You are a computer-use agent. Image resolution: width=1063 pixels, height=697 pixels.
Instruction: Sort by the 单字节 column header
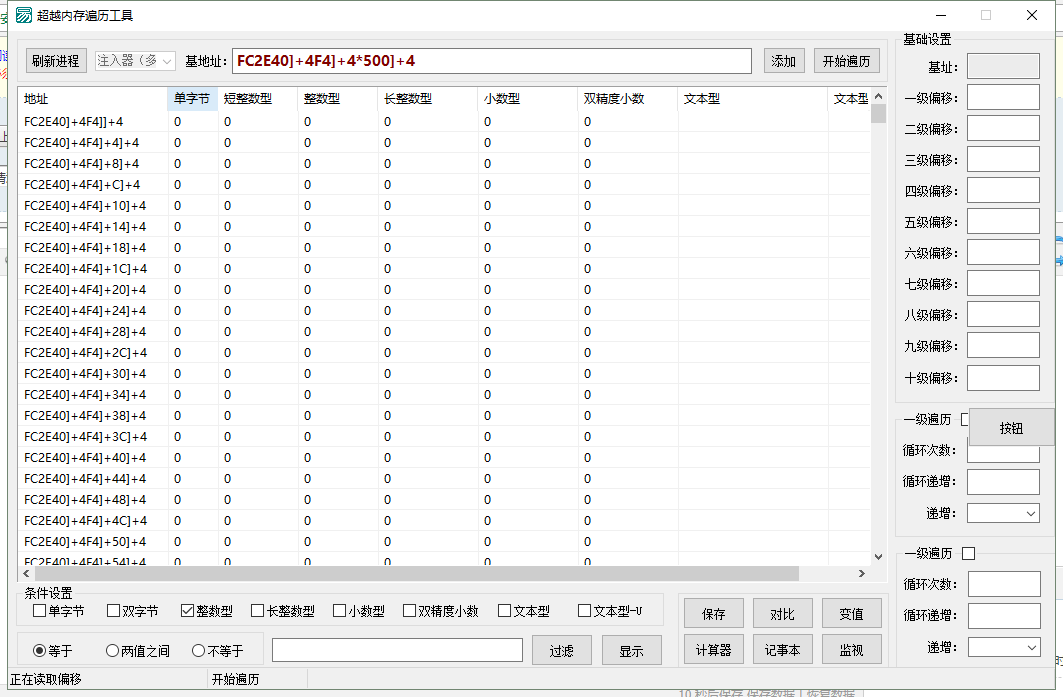(x=191, y=99)
